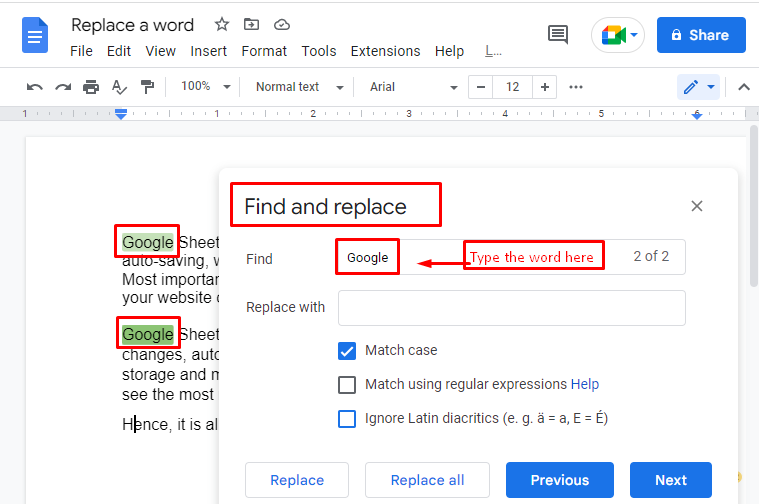Click the Replace all button
The image size is (759, 504).
pos(427,480)
